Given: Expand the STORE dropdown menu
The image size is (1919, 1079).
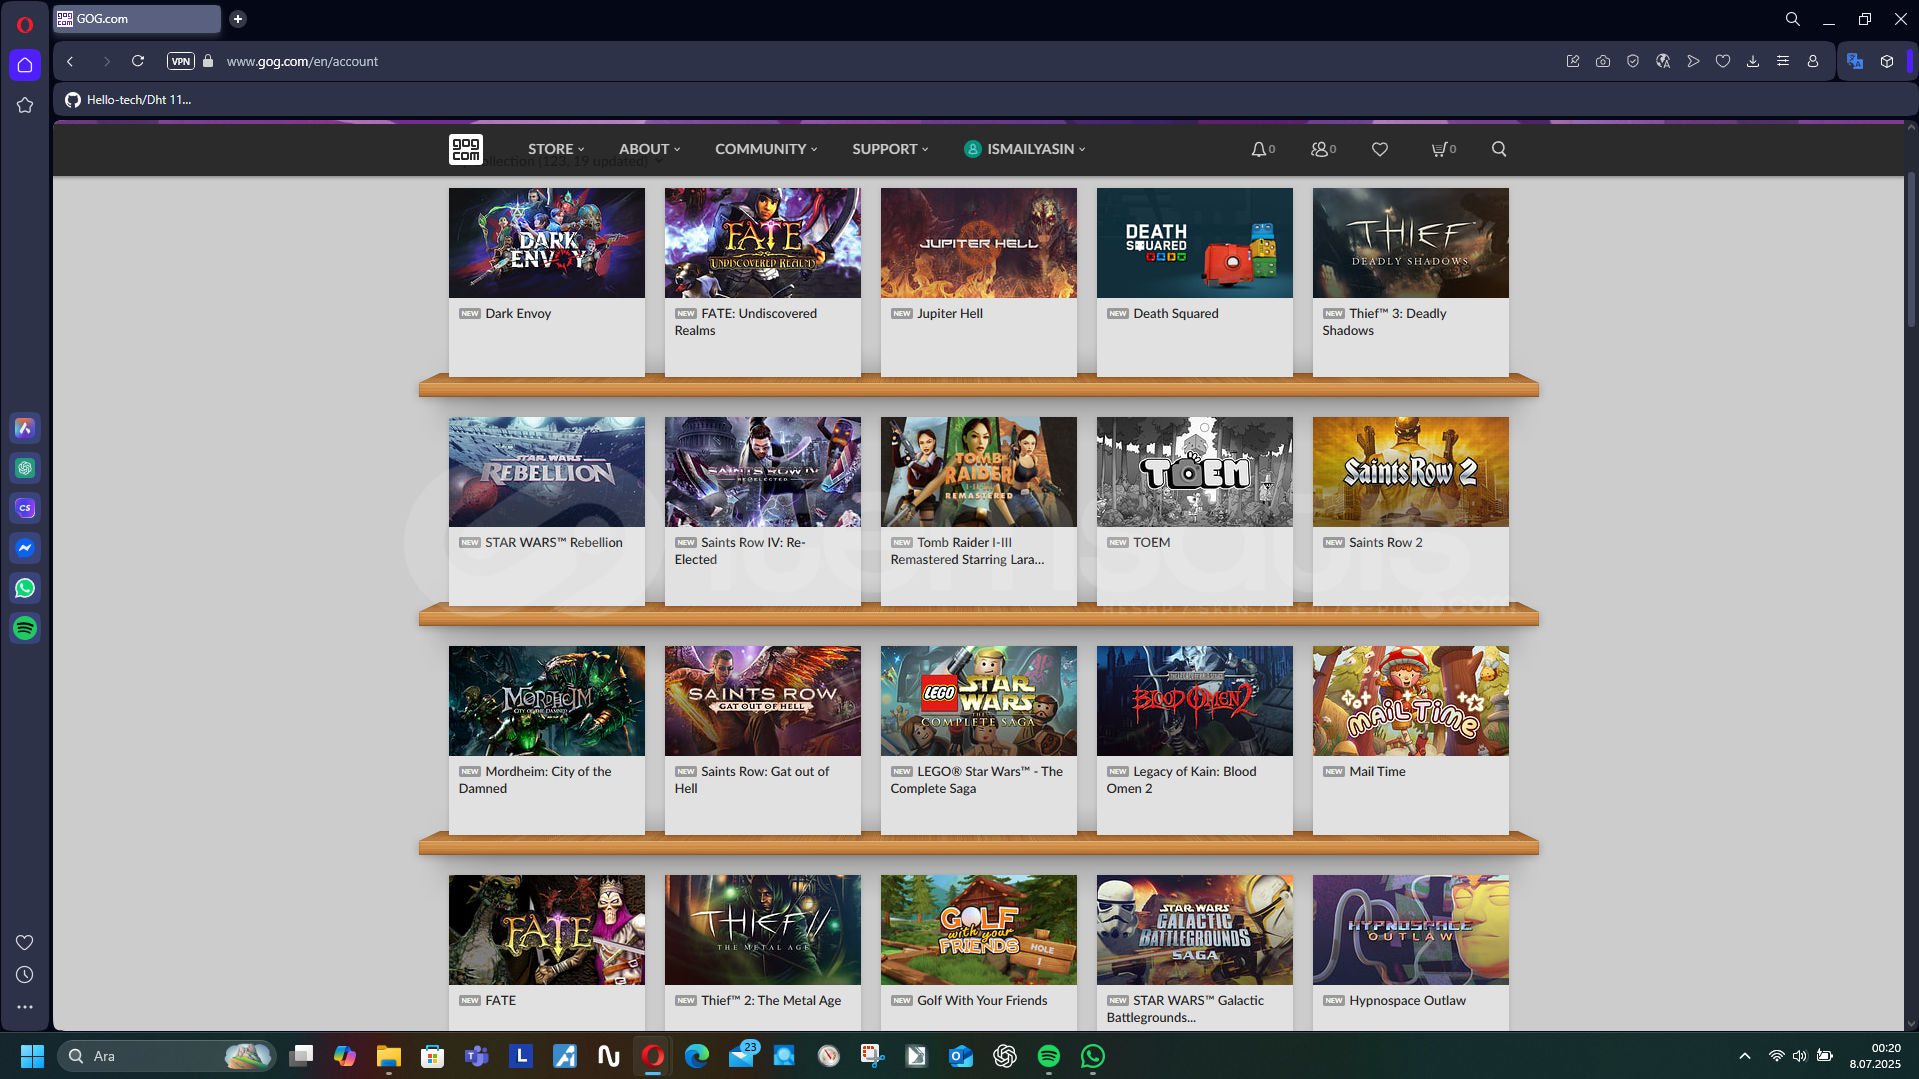Looking at the screenshot, I should click(556, 149).
